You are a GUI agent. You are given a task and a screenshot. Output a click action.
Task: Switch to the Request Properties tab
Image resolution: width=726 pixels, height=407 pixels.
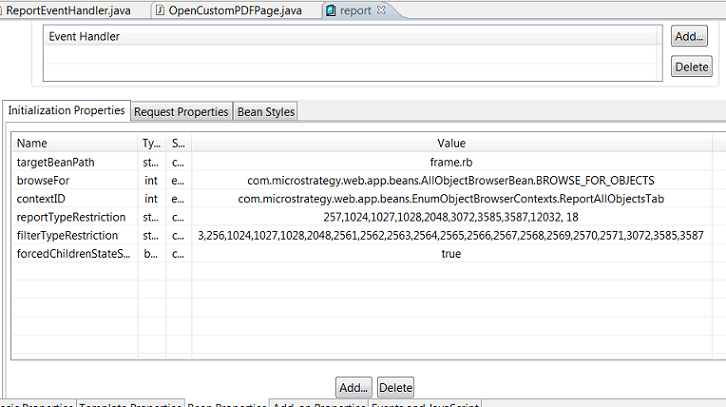click(181, 112)
